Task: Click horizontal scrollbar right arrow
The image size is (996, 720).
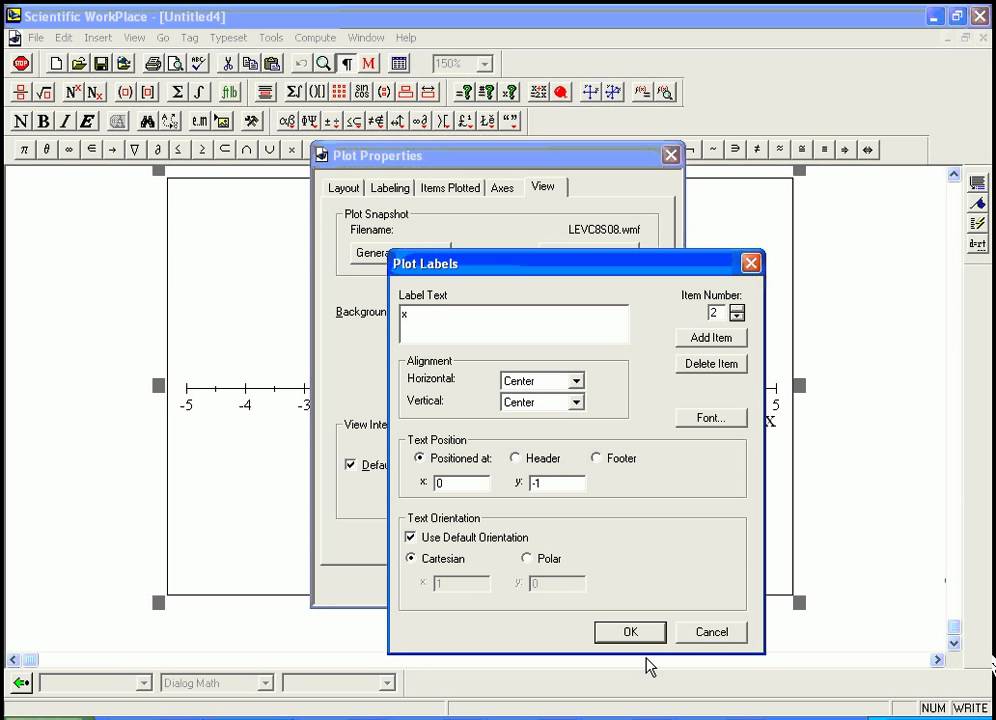Action: coord(938,660)
